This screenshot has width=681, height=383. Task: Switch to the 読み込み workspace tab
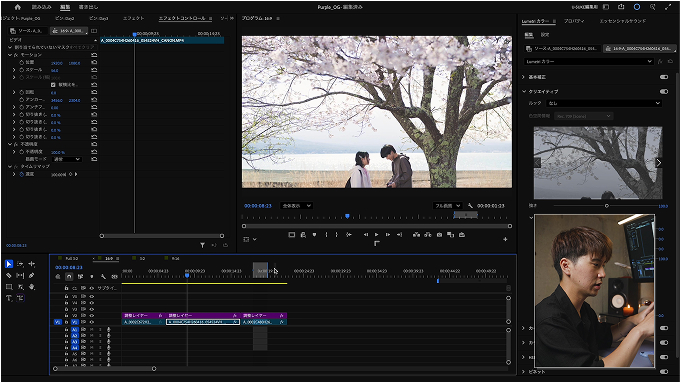click(x=41, y=7)
